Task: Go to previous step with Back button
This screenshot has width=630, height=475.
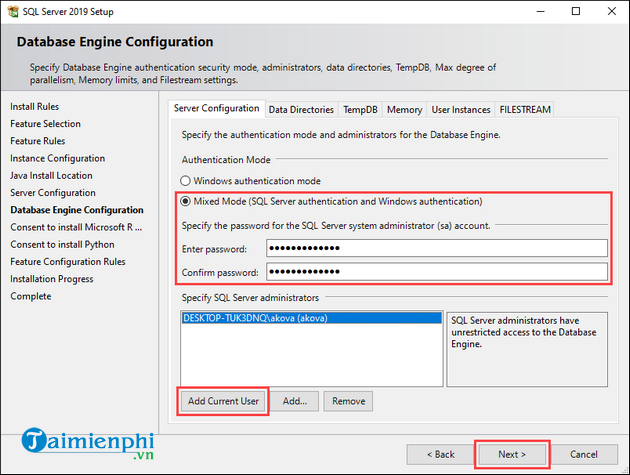Action: point(440,455)
